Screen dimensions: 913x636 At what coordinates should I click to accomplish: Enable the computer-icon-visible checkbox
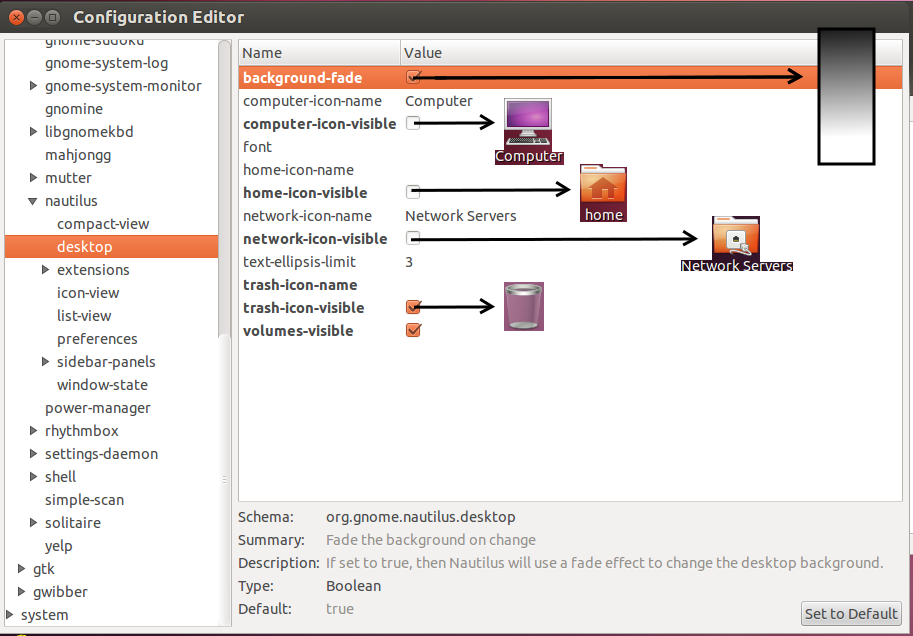click(413, 123)
